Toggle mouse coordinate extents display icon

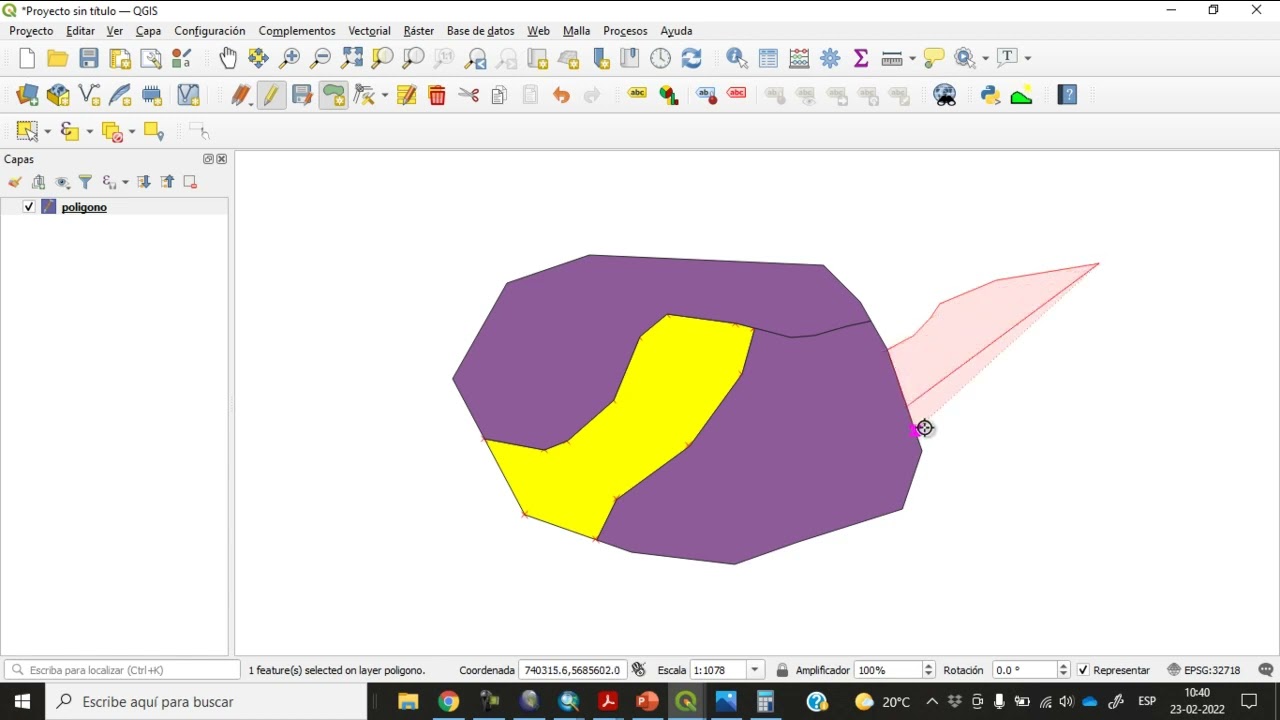[x=639, y=670]
